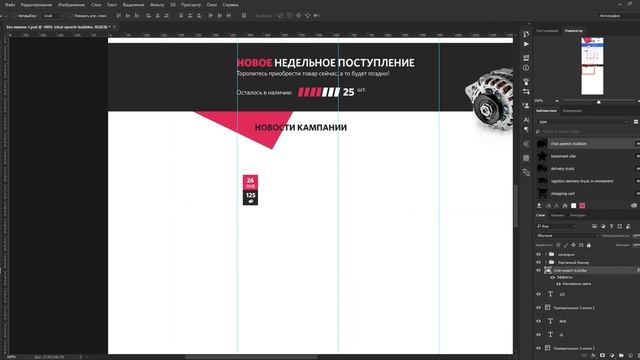Click the add character style icon in Libraries
This screenshot has width=640, height=360.
click(556, 205)
